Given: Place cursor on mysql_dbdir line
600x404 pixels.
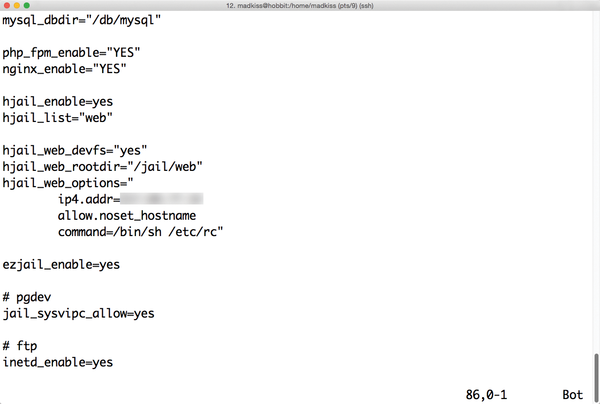Looking at the screenshot, I should (82, 20).
